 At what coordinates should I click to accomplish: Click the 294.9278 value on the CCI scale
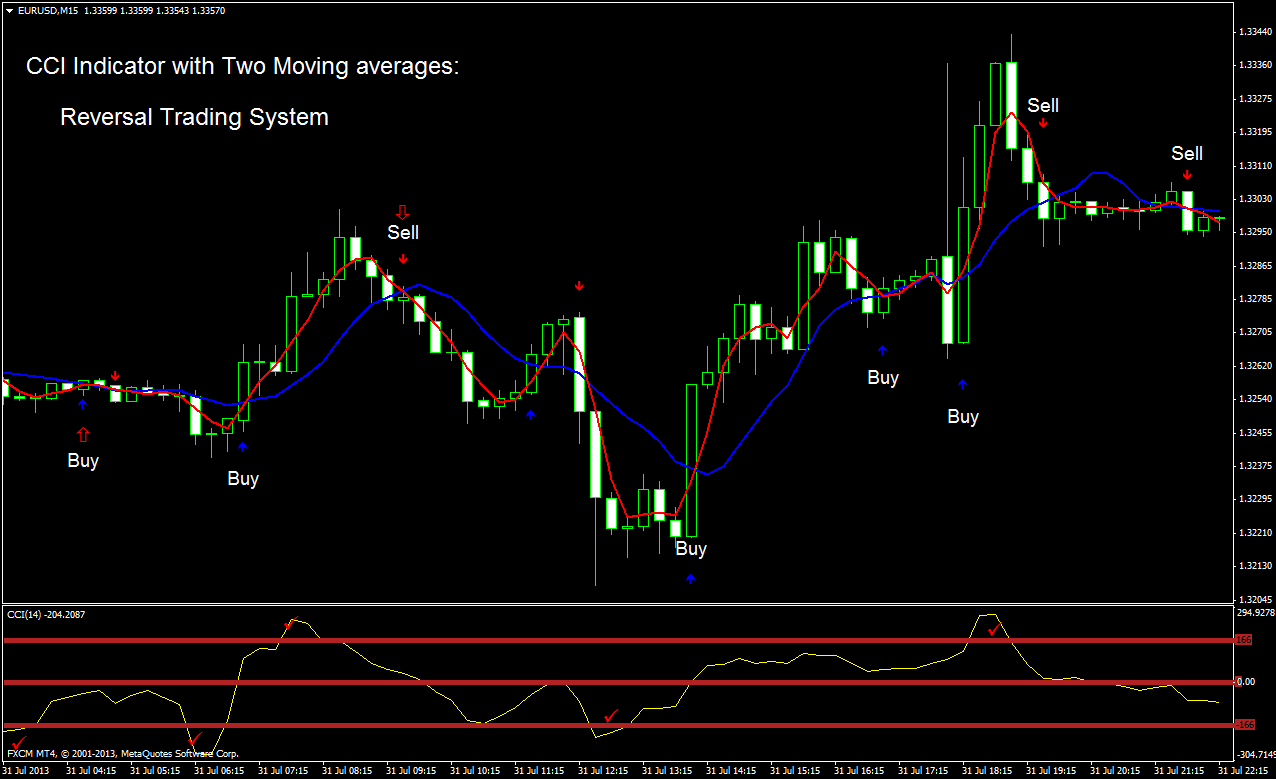pos(1254,612)
